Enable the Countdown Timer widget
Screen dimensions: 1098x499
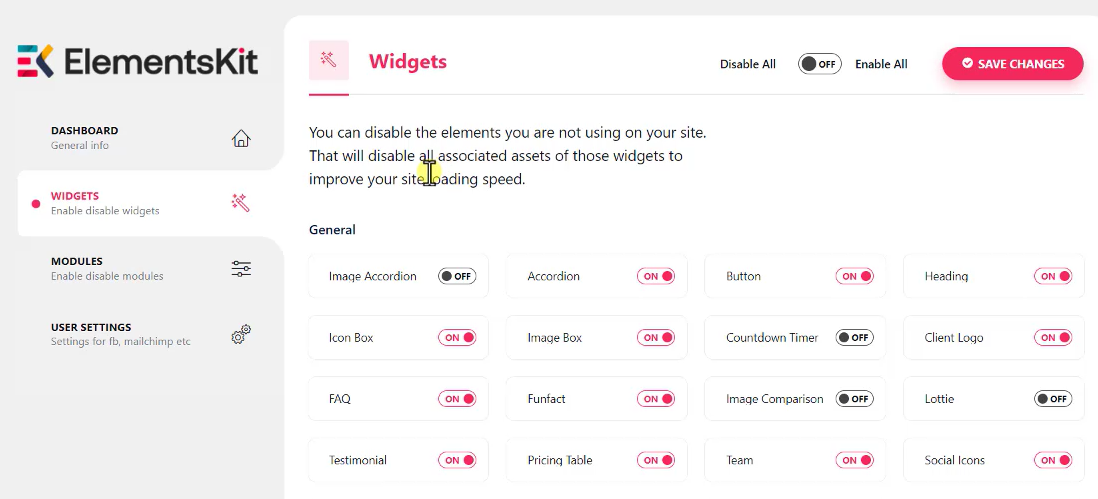854,338
